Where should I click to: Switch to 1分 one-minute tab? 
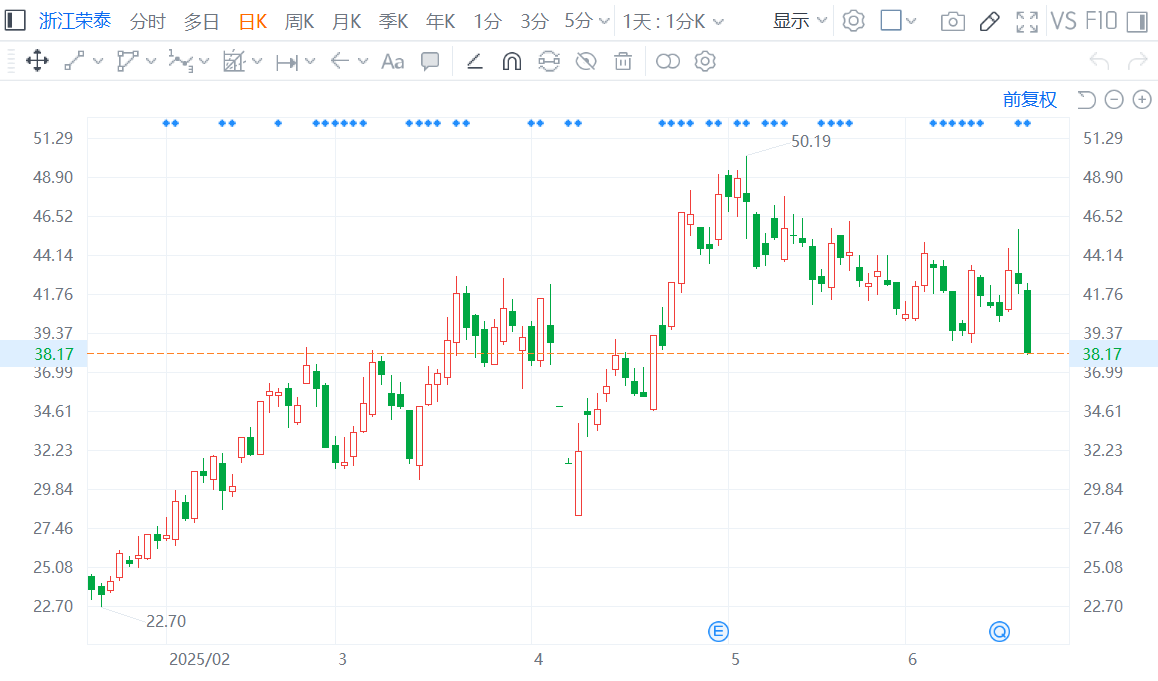(487, 21)
